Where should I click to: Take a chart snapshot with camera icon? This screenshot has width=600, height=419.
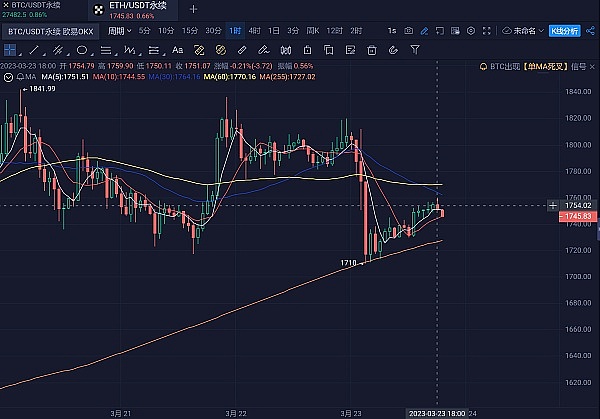click(409, 31)
